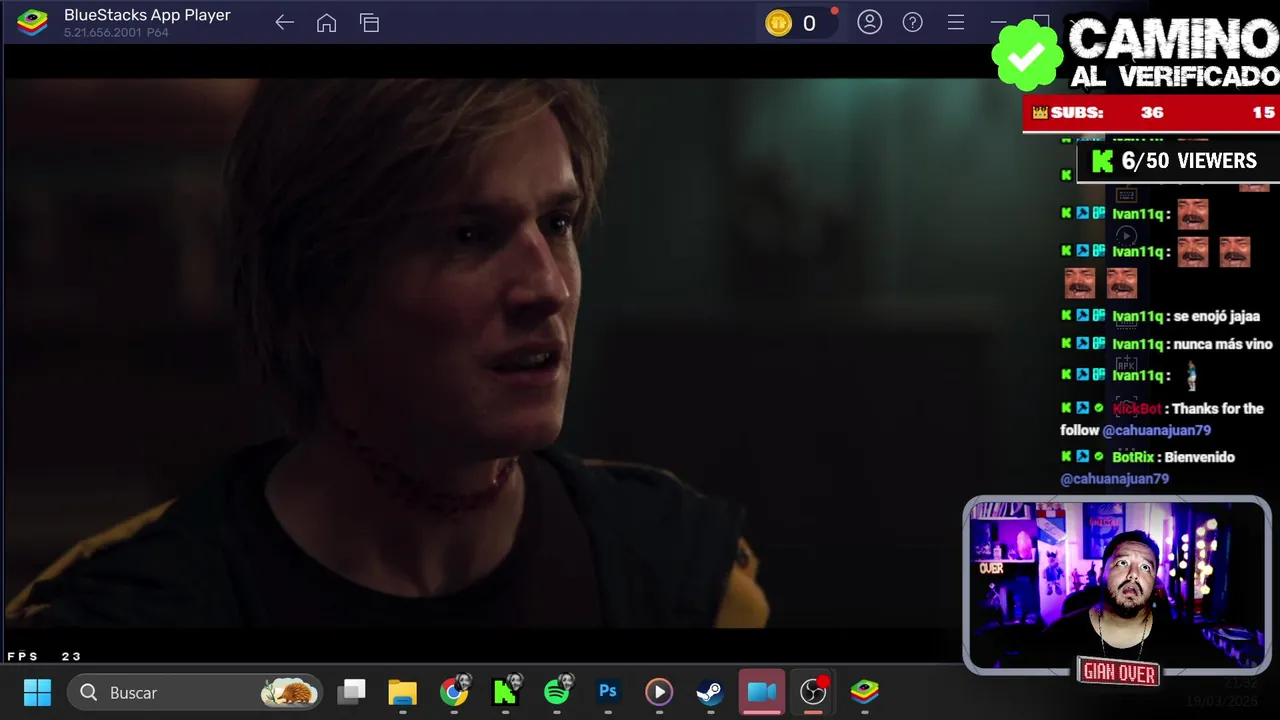The width and height of the screenshot is (1280, 720).
Task: Open Steam from taskbar
Action: tap(710, 691)
